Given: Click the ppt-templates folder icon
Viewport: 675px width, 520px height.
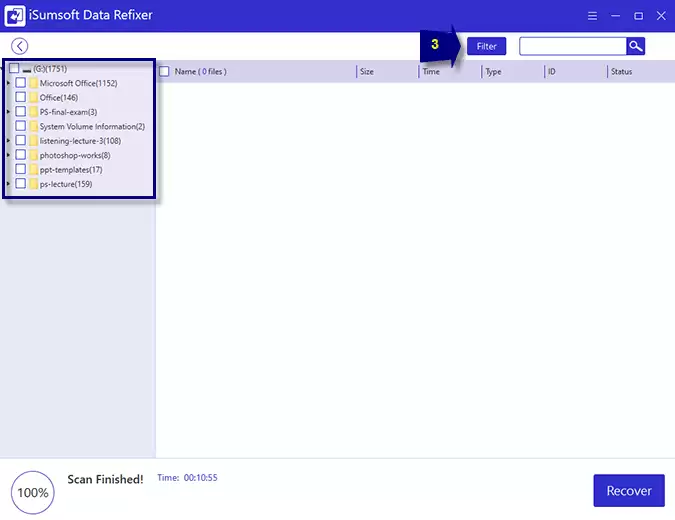Looking at the screenshot, I should coord(33,170).
